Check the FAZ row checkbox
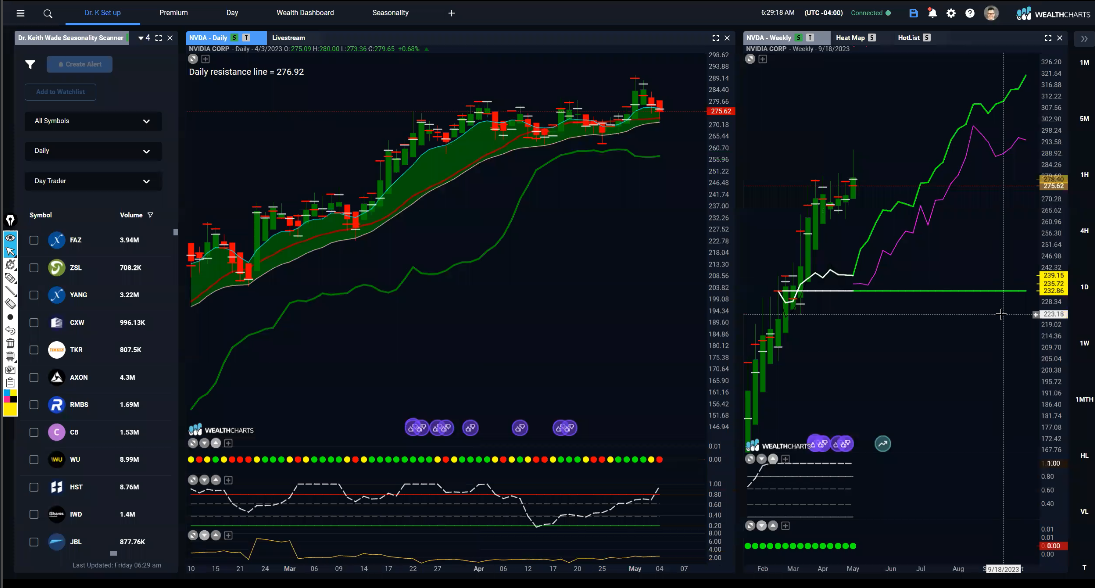The height and width of the screenshot is (588, 1095). point(34,240)
